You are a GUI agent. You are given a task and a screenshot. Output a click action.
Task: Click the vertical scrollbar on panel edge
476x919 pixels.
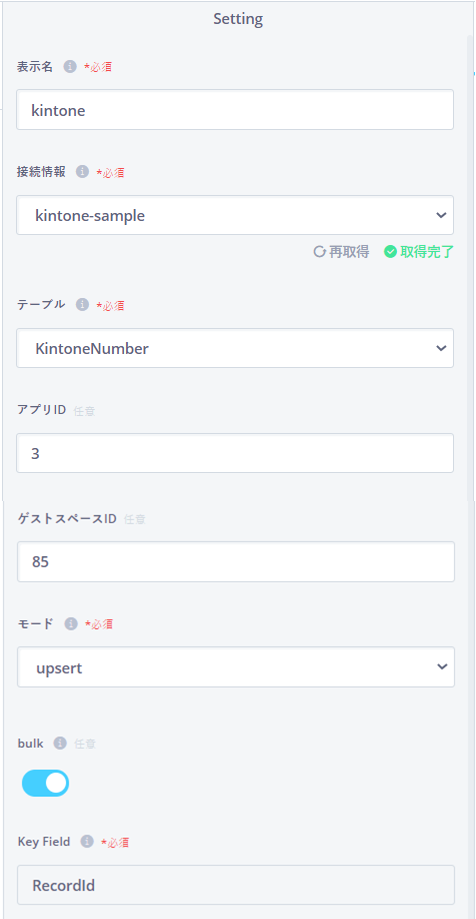(471, 267)
